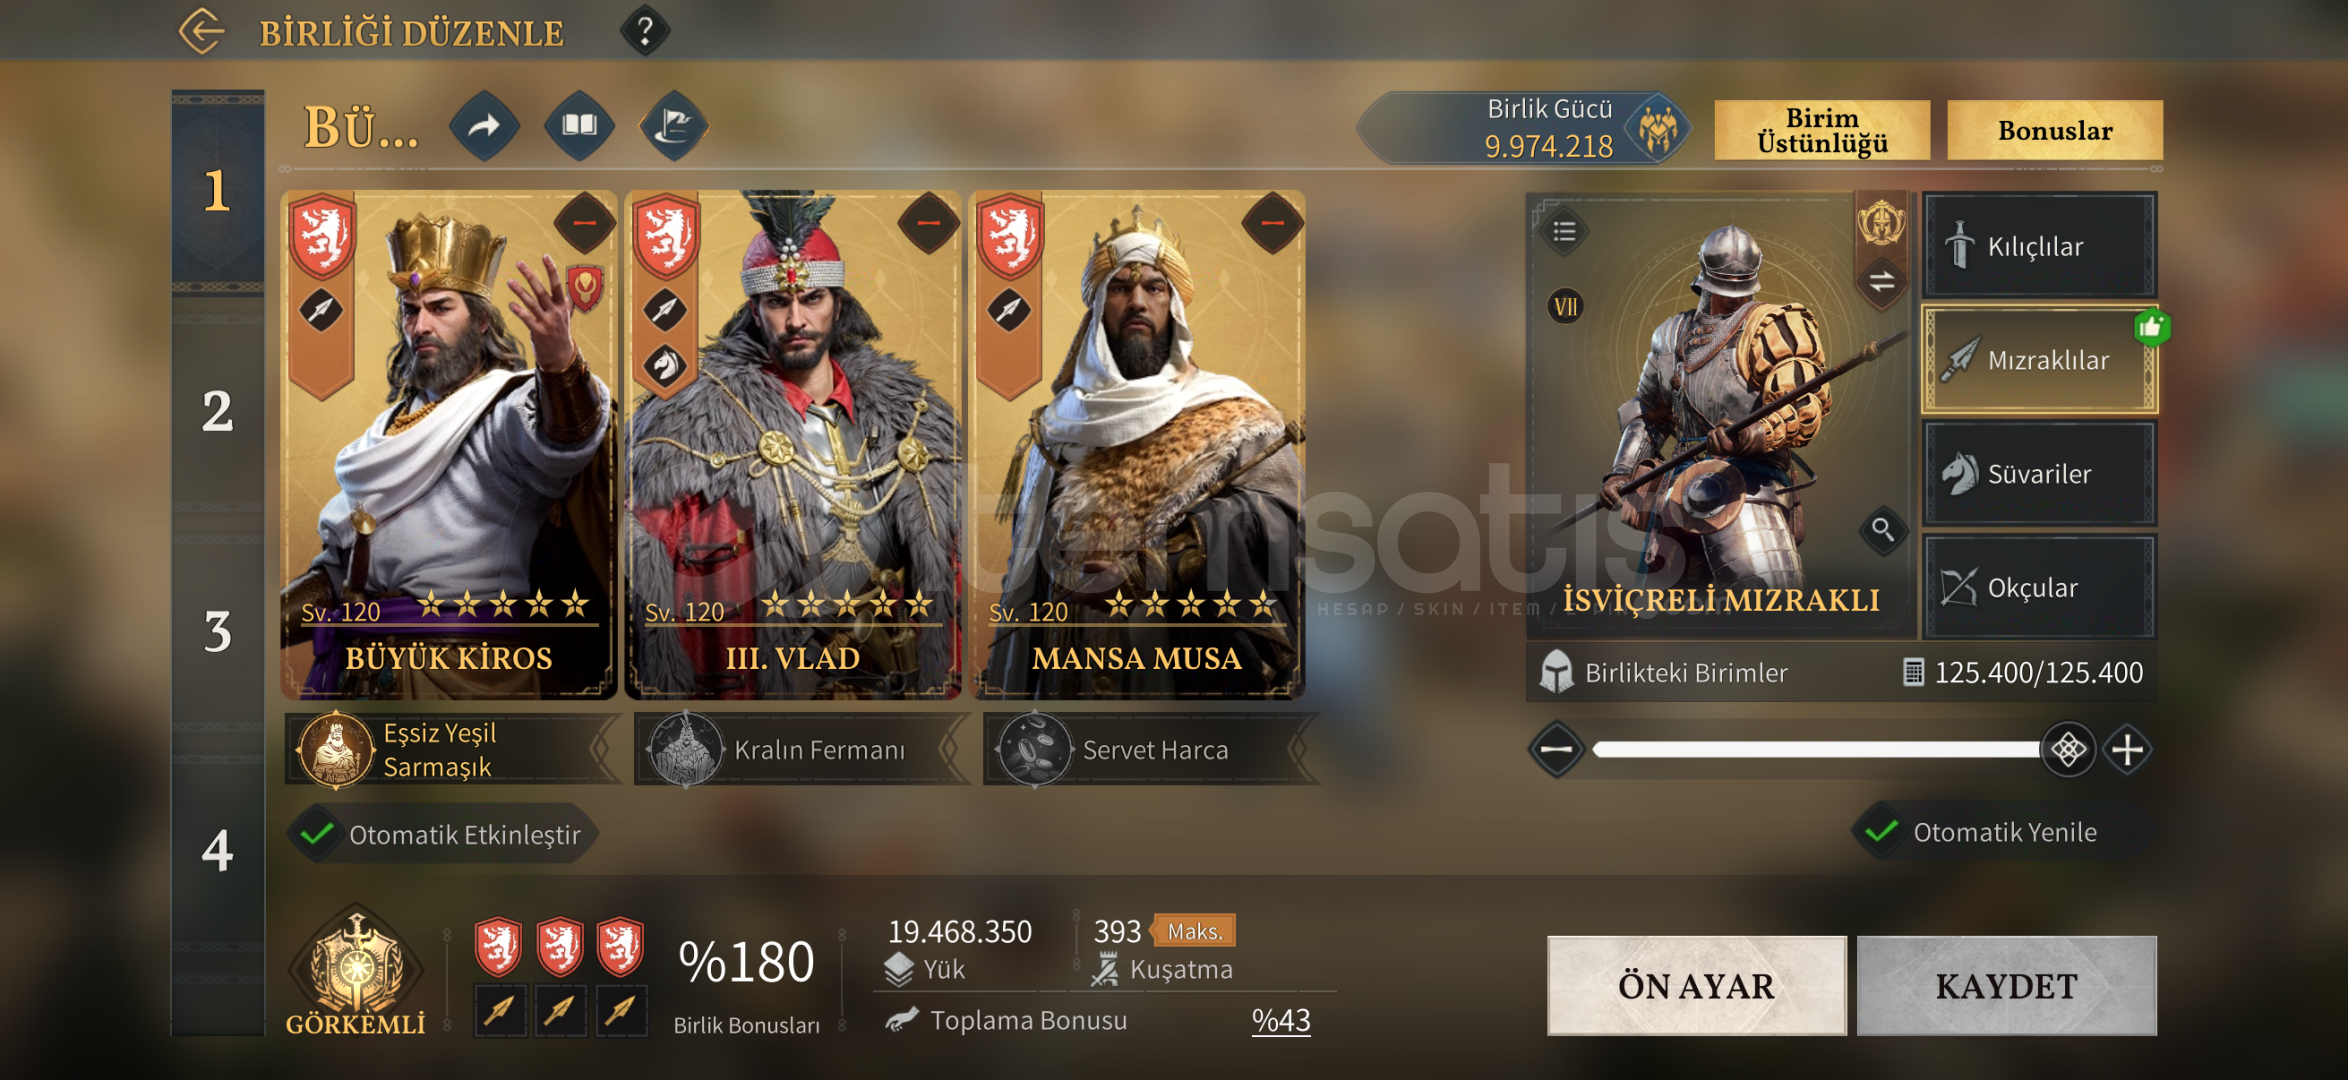Viewport: 2348px width, 1080px height.
Task: Open the unit list icon on the troop panel
Action: click(1565, 231)
